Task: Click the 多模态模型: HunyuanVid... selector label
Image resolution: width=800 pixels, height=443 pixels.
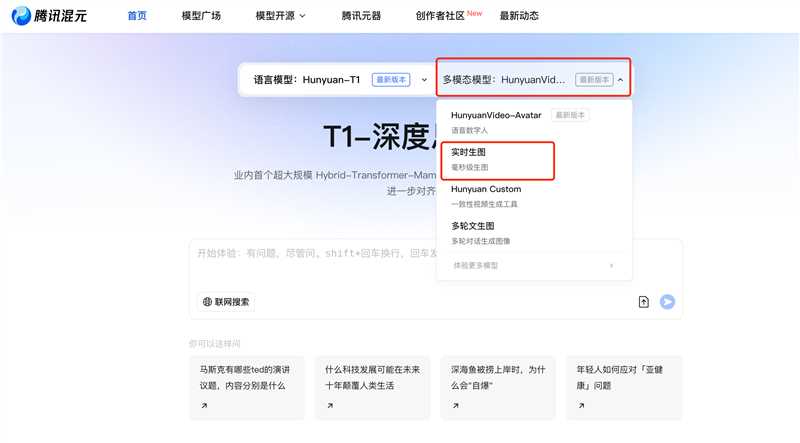Action: pyautogui.click(x=504, y=80)
